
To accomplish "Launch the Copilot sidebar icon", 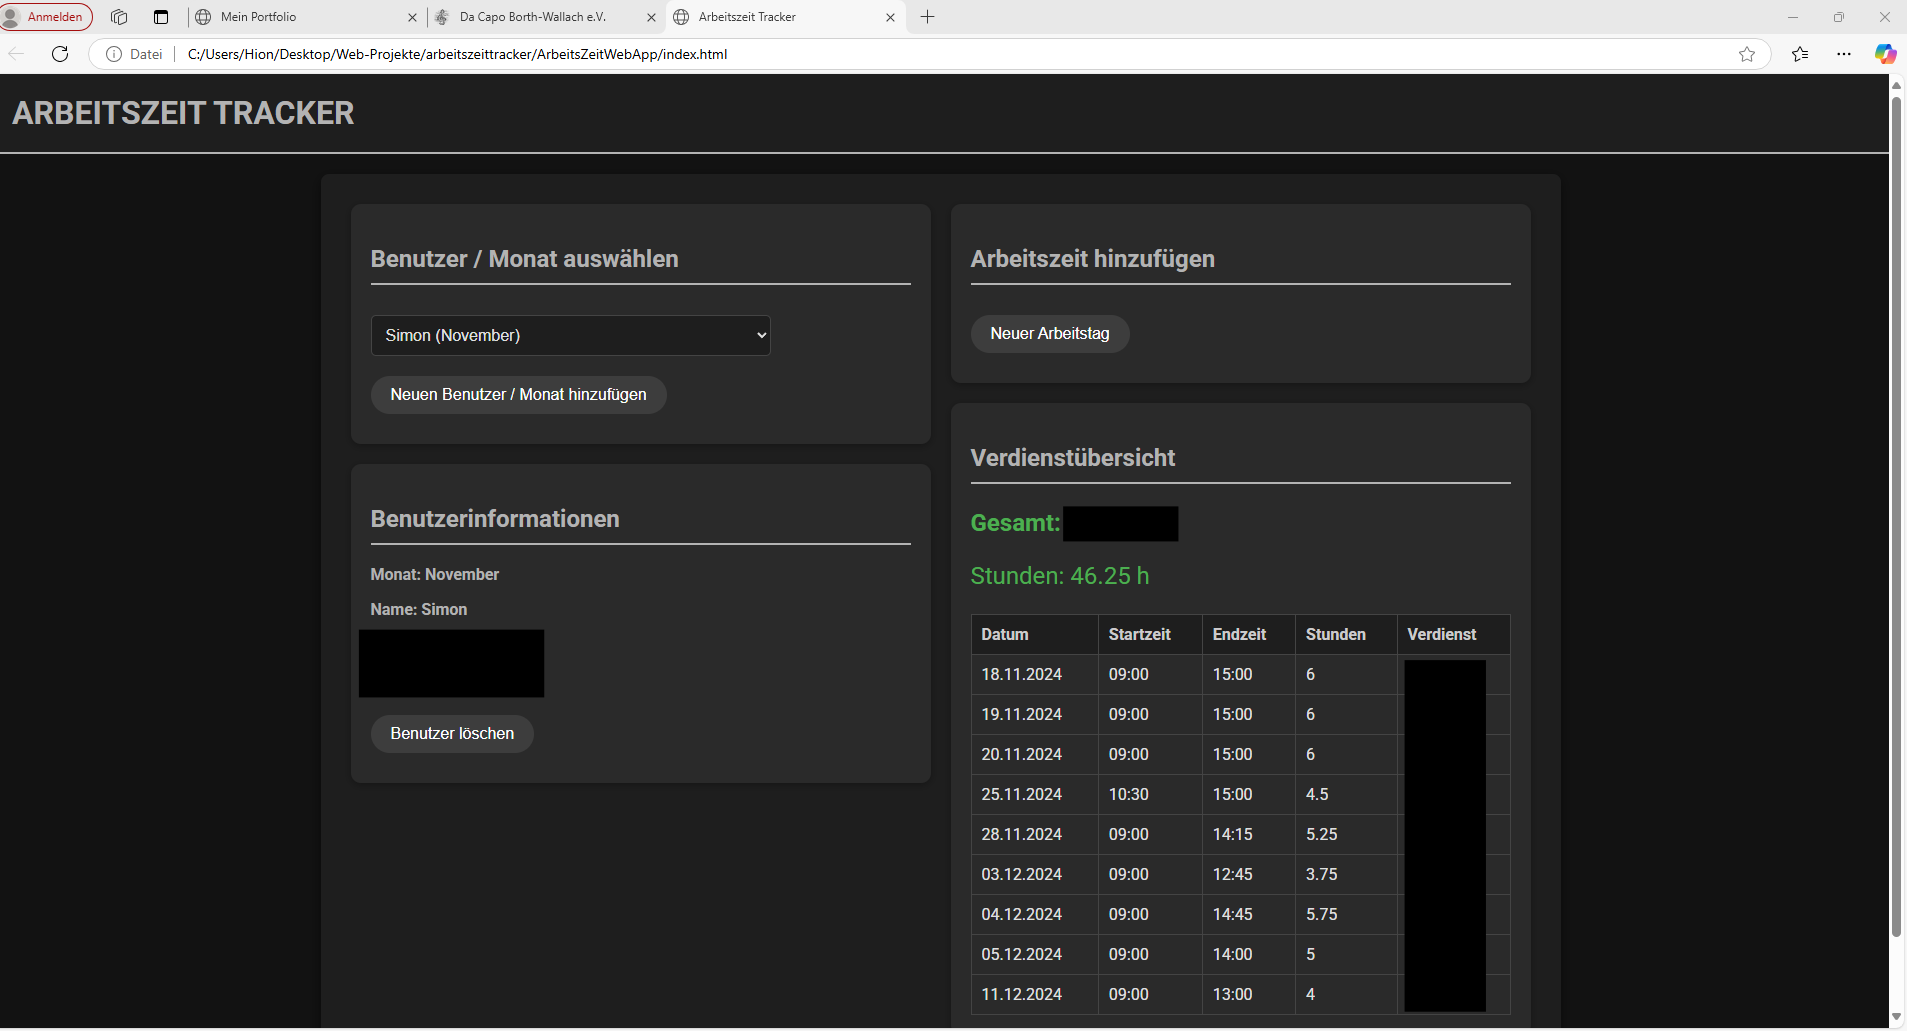I will click(1885, 54).
